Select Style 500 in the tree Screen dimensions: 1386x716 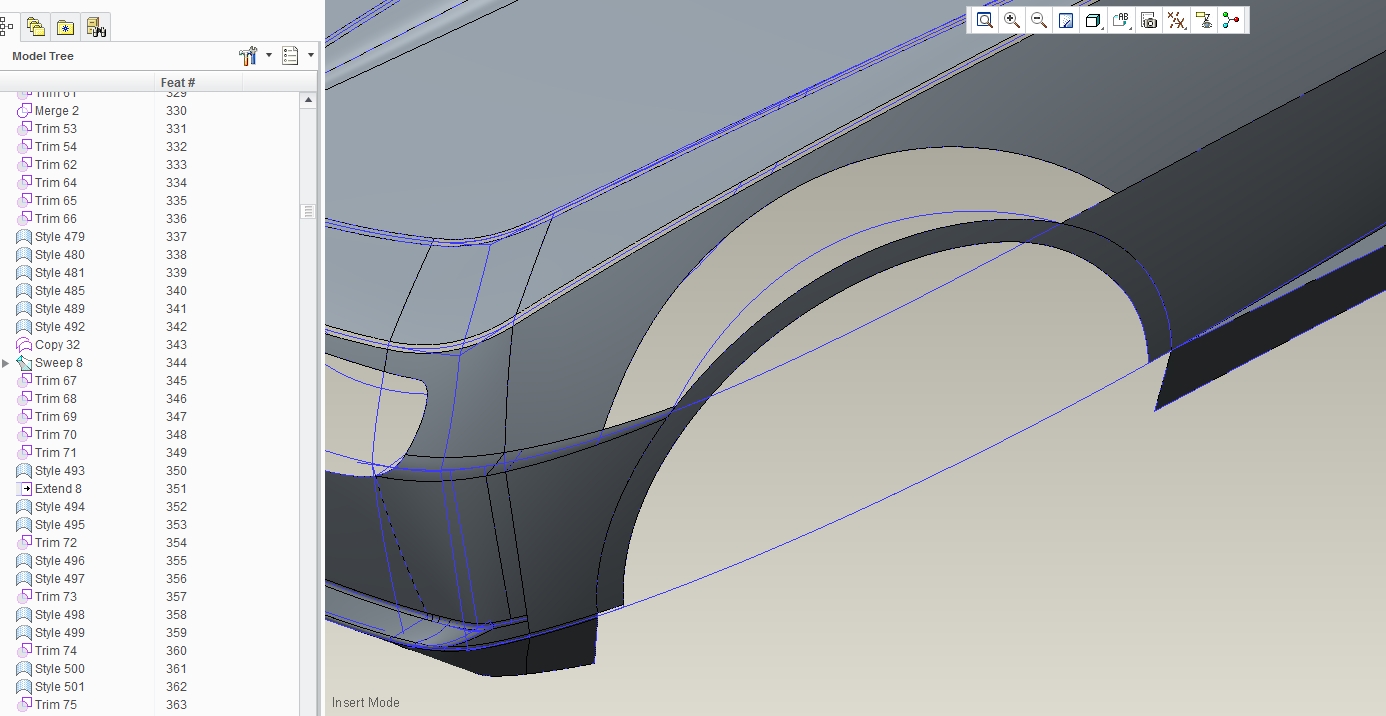pyautogui.click(x=60, y=669)
